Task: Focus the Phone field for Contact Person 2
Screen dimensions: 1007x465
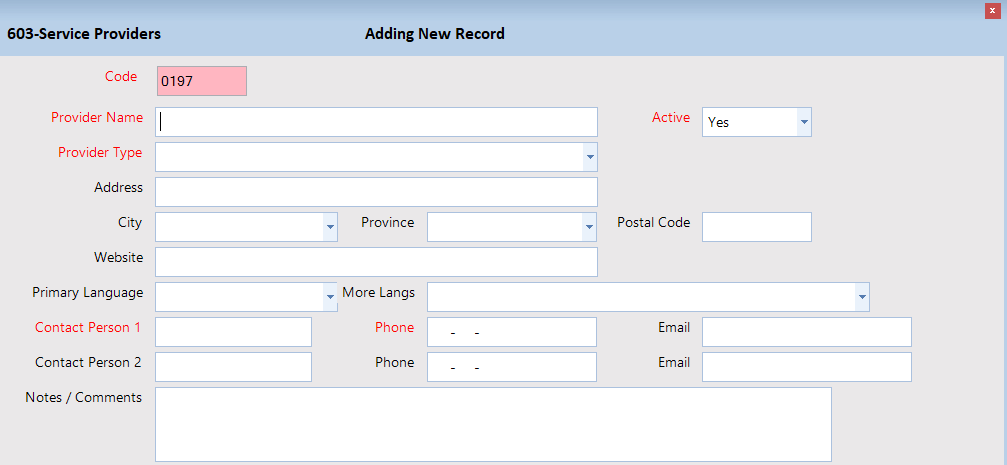Action: pyautogui.click(x=511, y=367)
